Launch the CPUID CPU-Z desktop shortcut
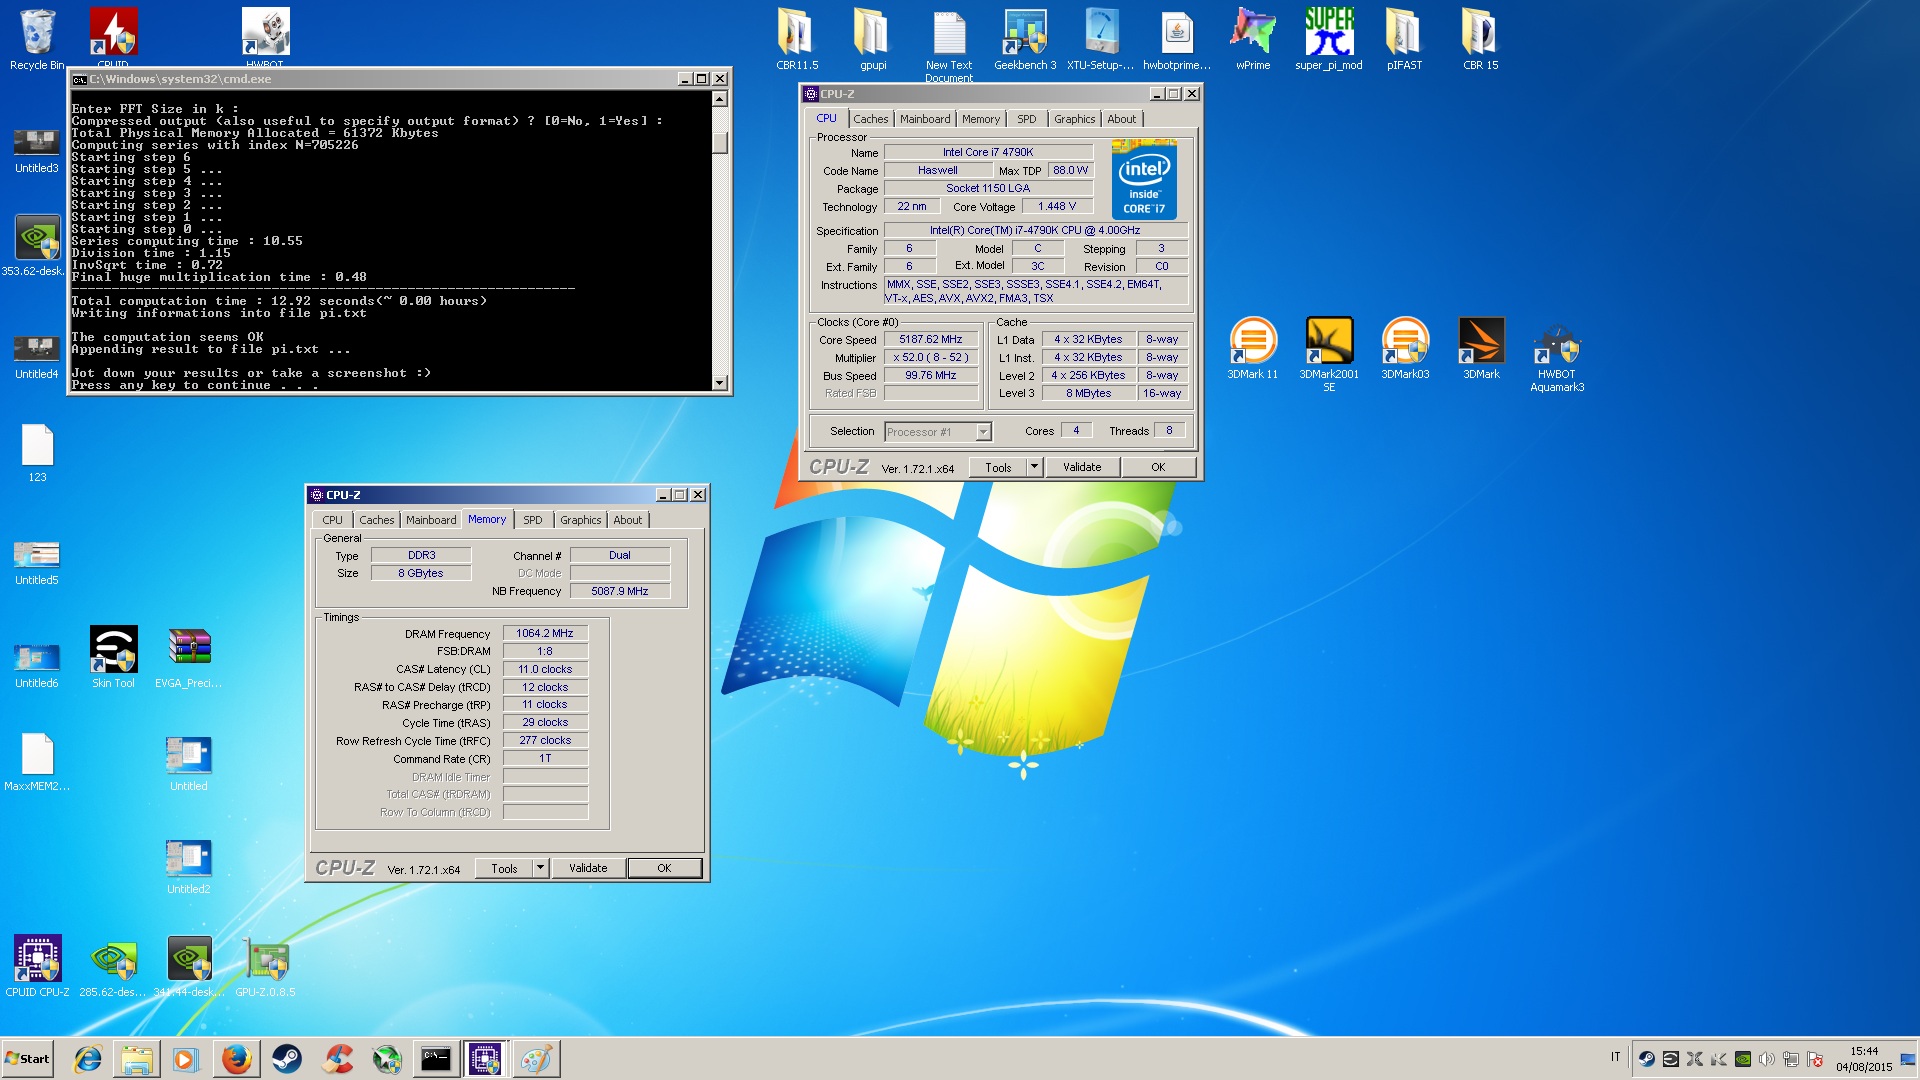The height and width of the screenshot is (1080, 1920). pos(37,966)
